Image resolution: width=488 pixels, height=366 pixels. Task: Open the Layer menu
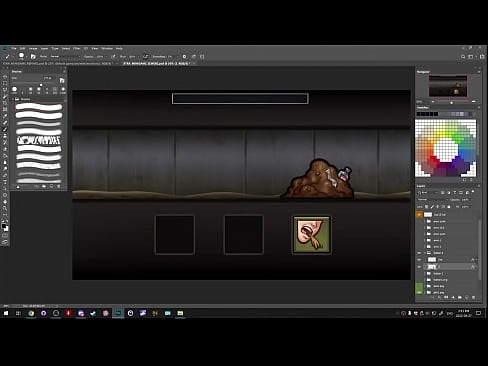(x=44, y=49)
